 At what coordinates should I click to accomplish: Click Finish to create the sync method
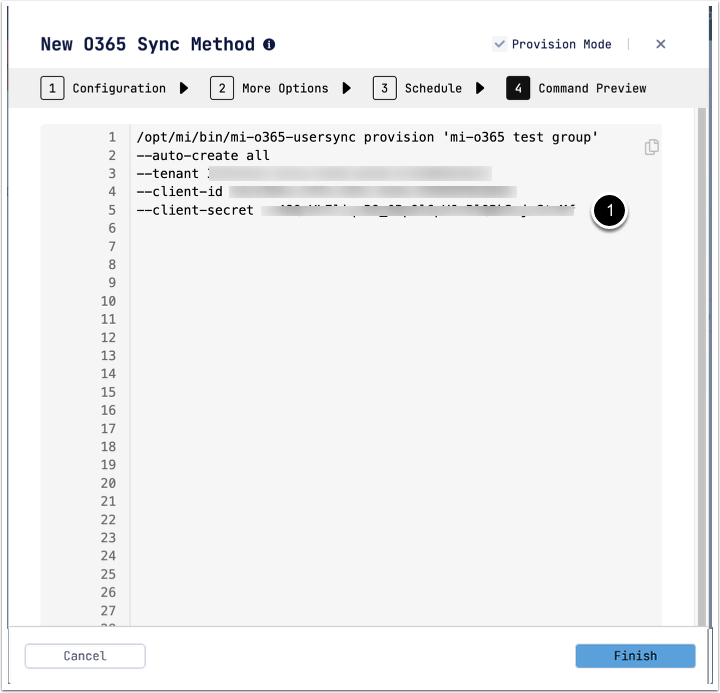[635, 656]
